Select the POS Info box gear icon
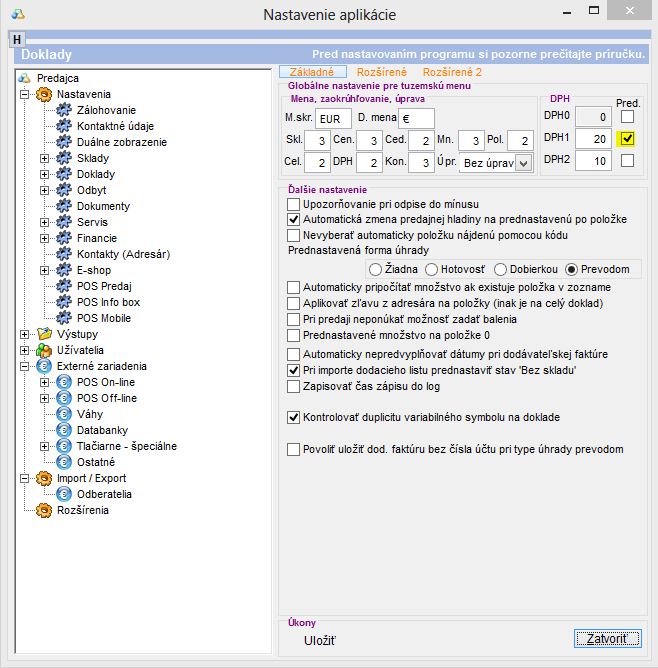The height and width of the screenshot is (668, 658). pos(65,302)
